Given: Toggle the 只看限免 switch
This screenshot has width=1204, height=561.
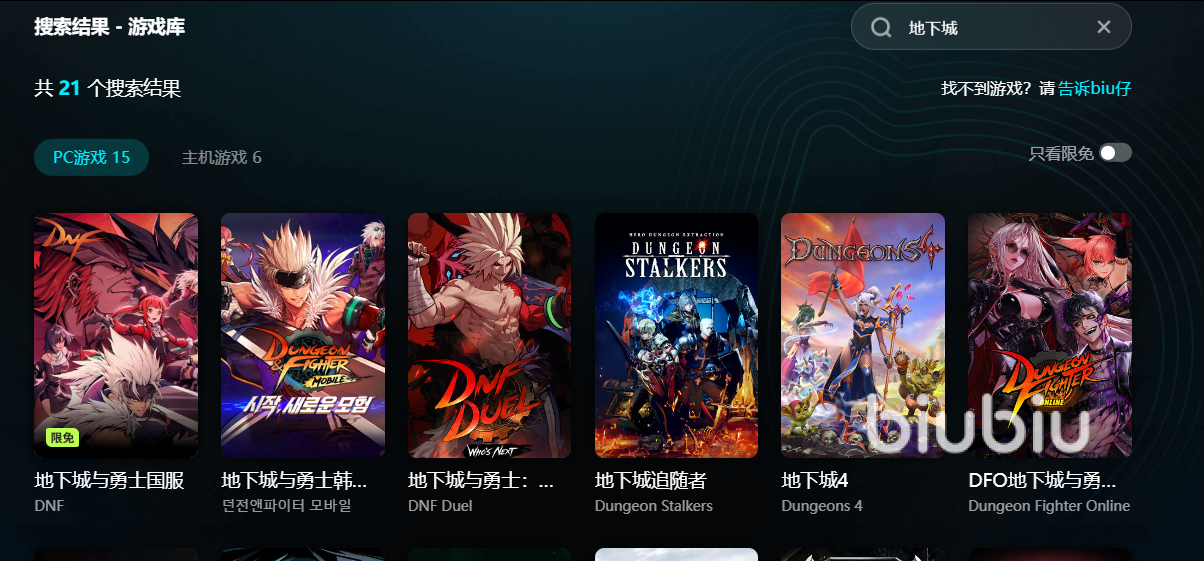Looking at the screenshot, I should 1115,153.
